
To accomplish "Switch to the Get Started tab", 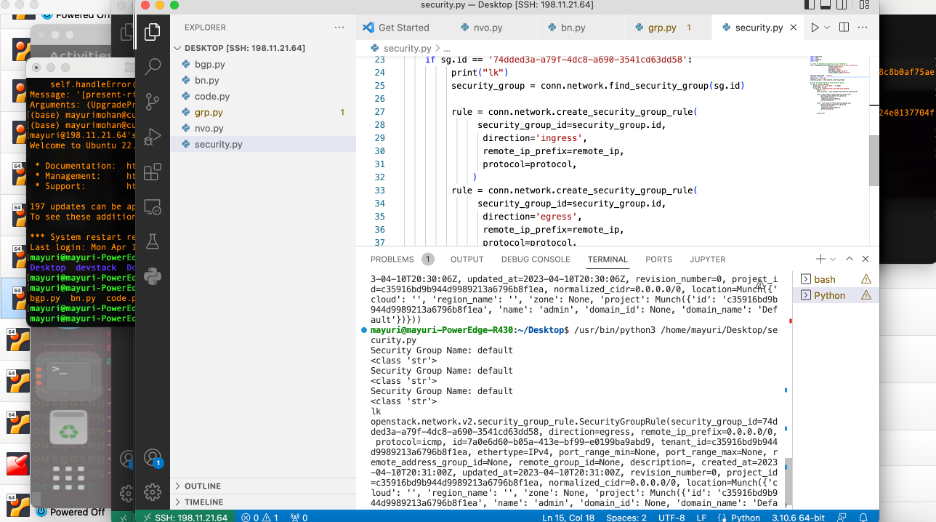I will point(403,27).
